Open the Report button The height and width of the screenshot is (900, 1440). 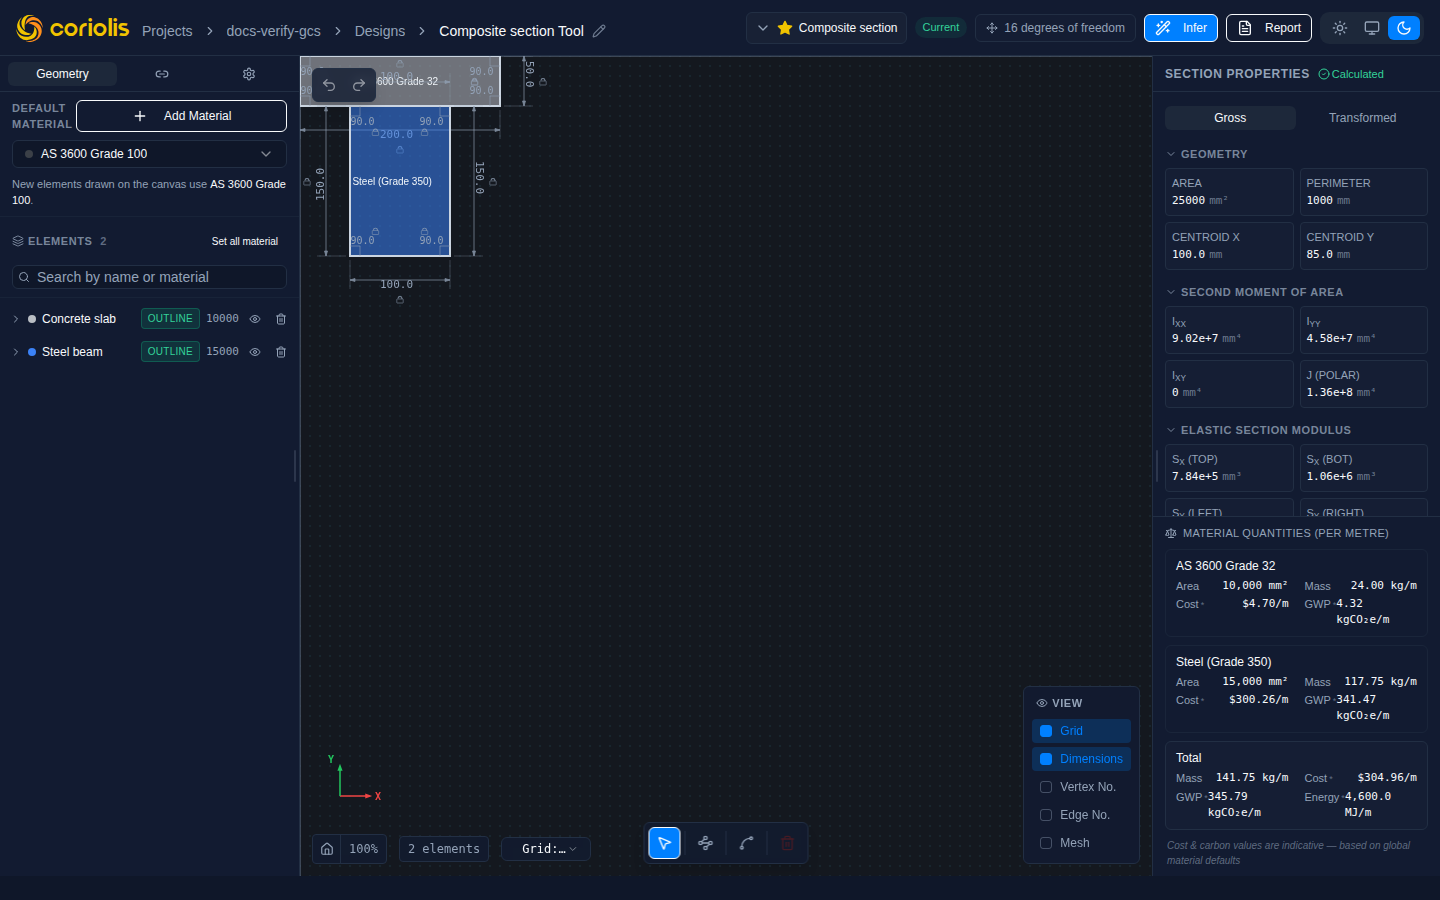[1270, 28]
